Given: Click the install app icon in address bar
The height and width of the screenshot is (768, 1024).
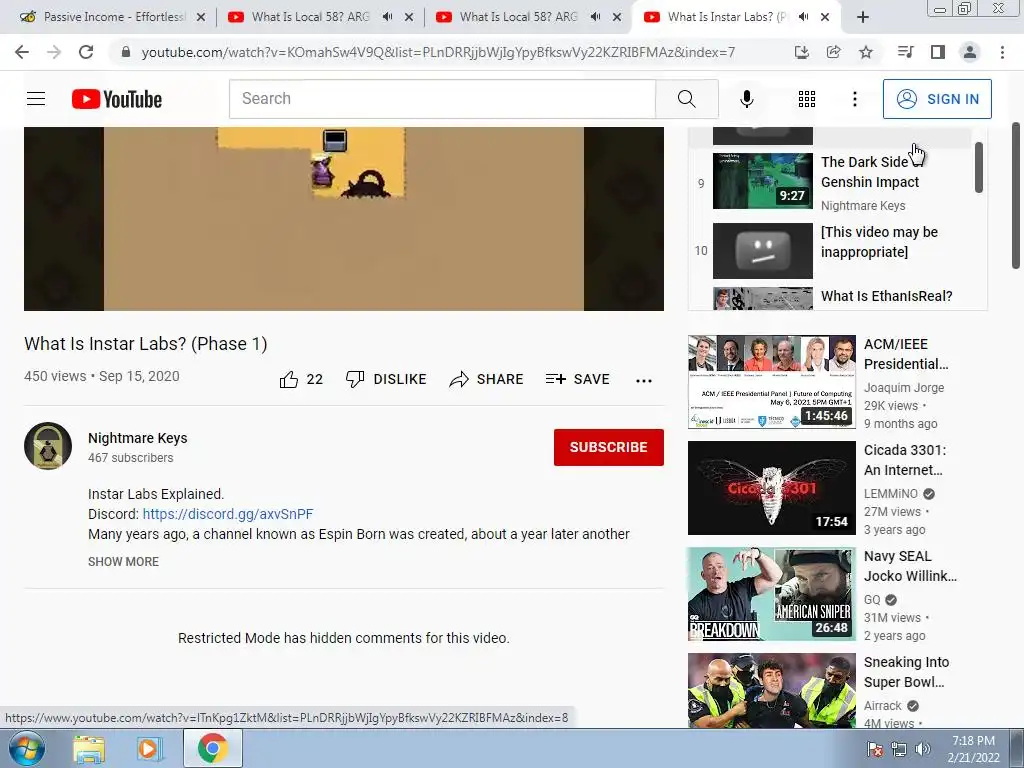Looking at the screenshot, I should click(801, 52).
